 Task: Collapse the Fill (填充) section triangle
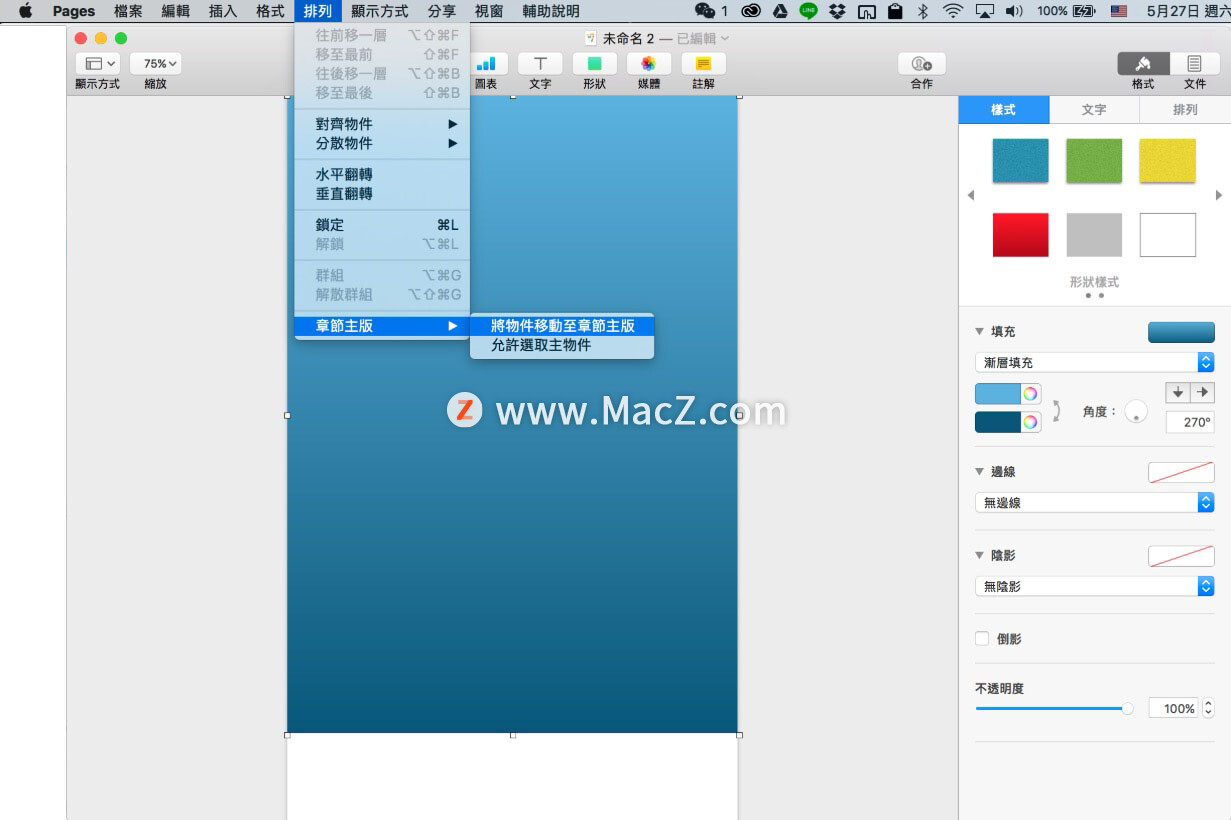point(979,332)
